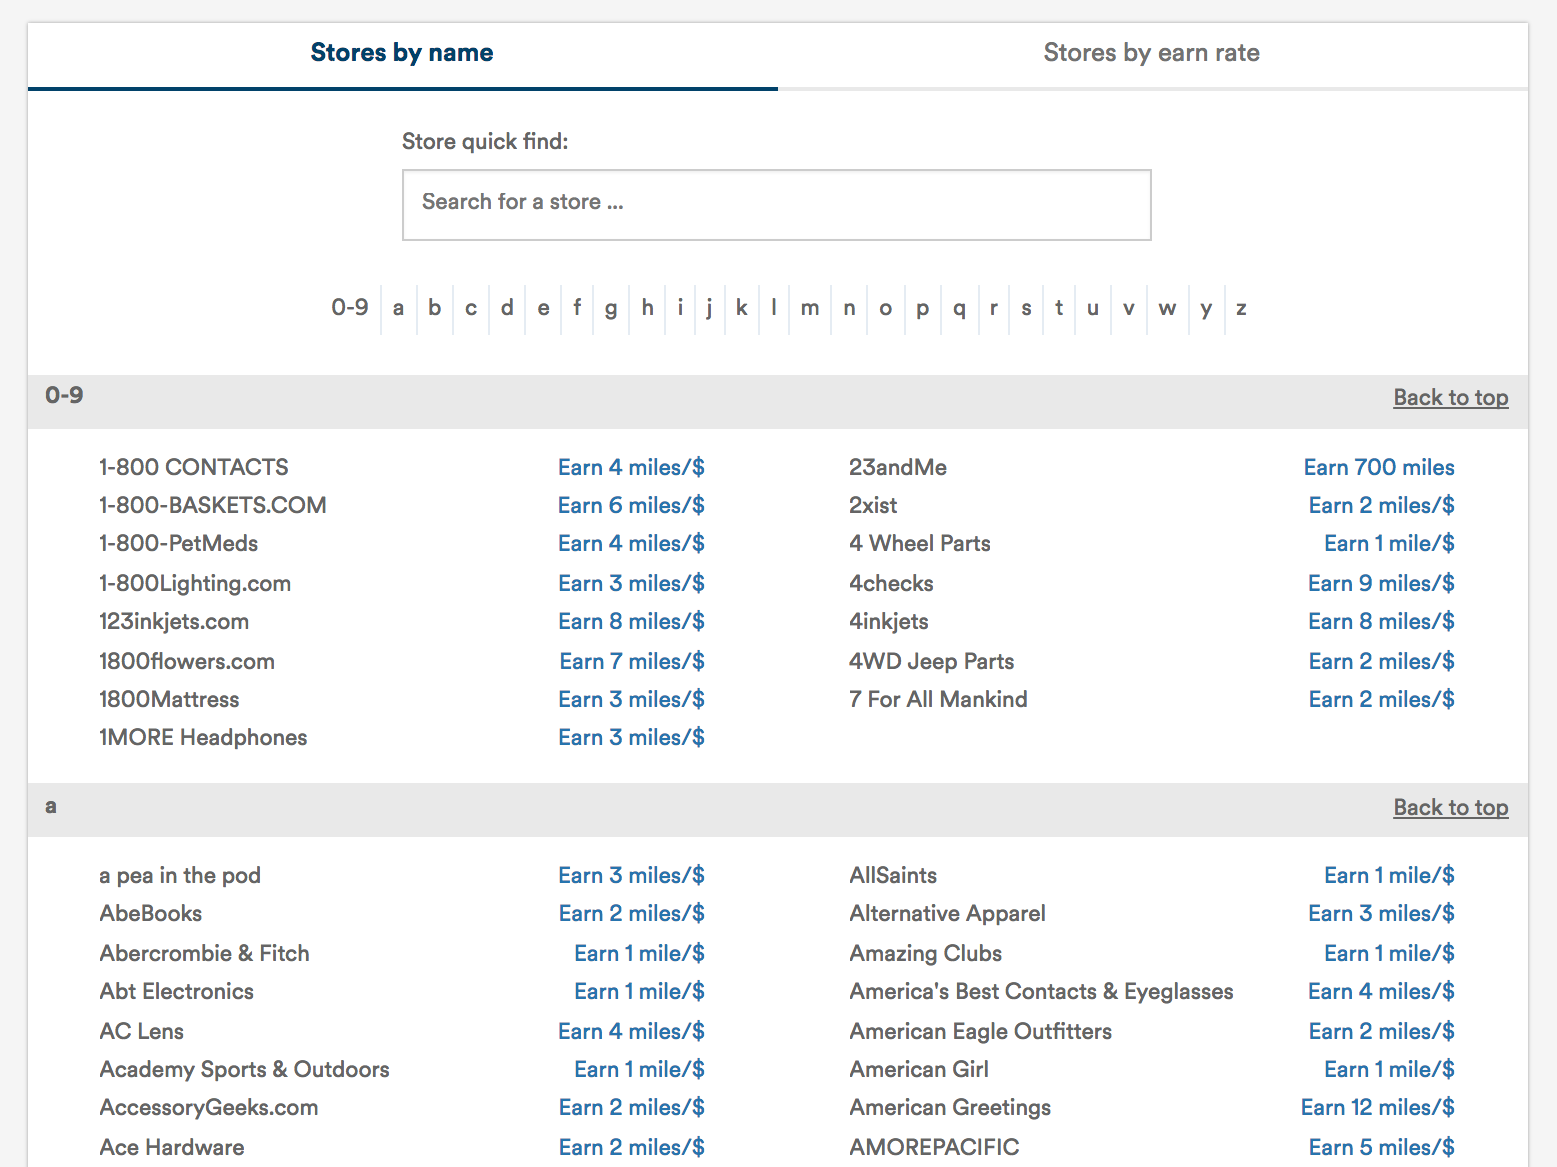Open the AbeBooks store

point(151,913)
